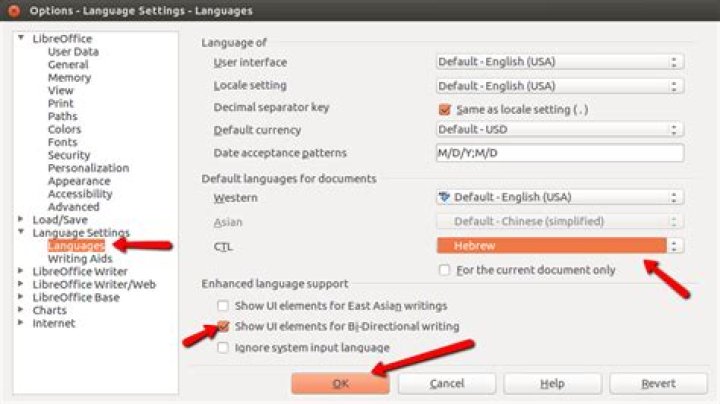The image size is (720, 404).
Task: Open the Locale setting dropdown
Action: [560, 86]
